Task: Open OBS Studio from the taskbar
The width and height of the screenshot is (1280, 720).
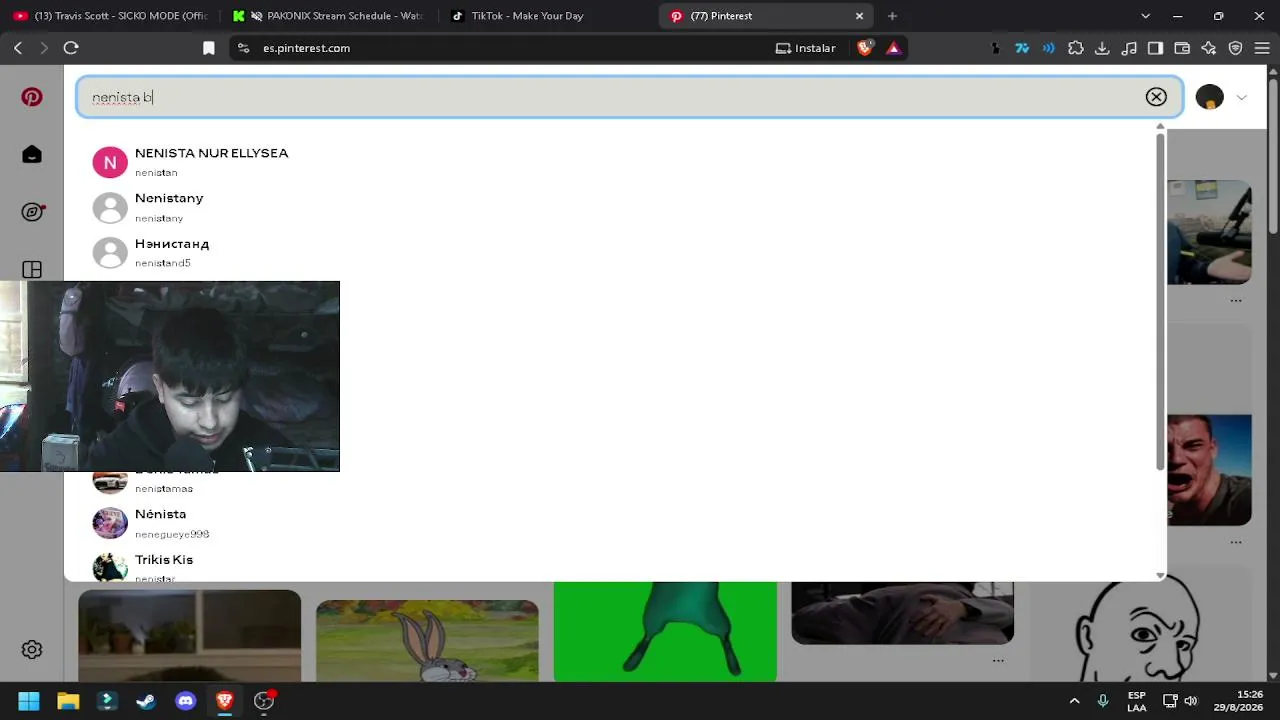Action: [264, 701]
